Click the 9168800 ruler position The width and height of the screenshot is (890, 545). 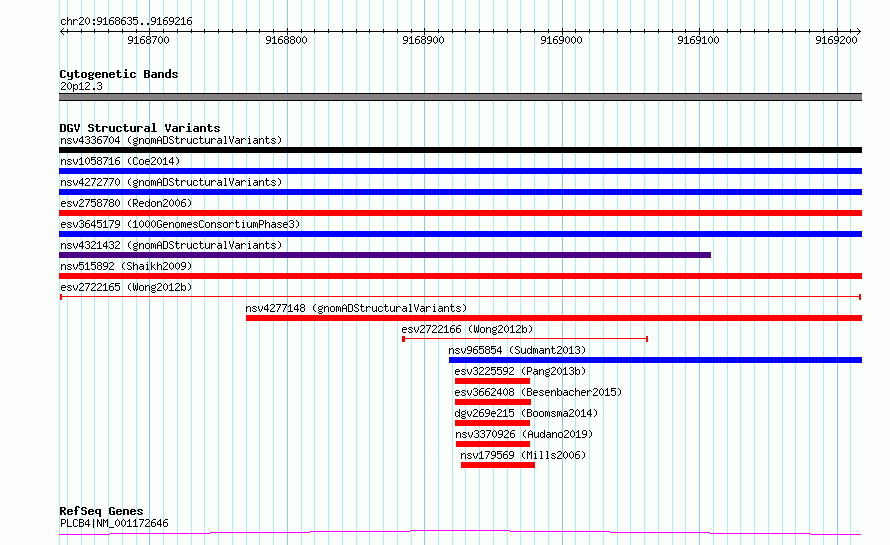tap(286, 40)
